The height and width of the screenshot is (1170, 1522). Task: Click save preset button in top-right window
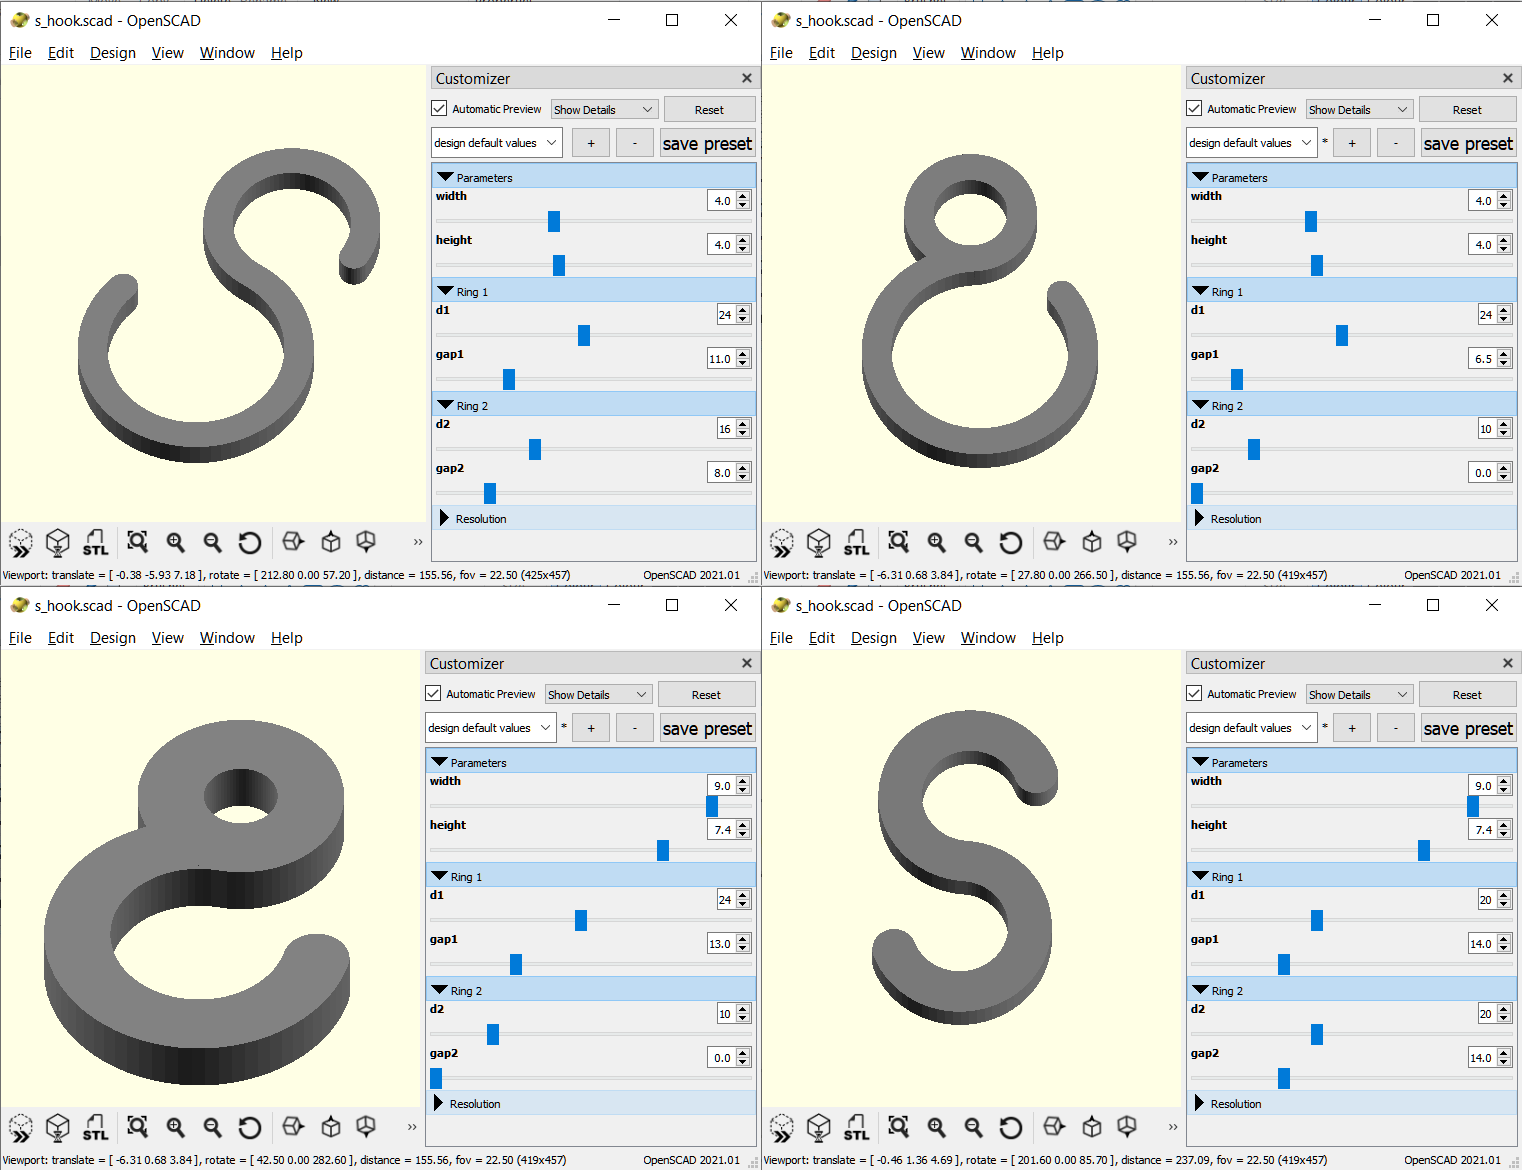point(1467,144)
